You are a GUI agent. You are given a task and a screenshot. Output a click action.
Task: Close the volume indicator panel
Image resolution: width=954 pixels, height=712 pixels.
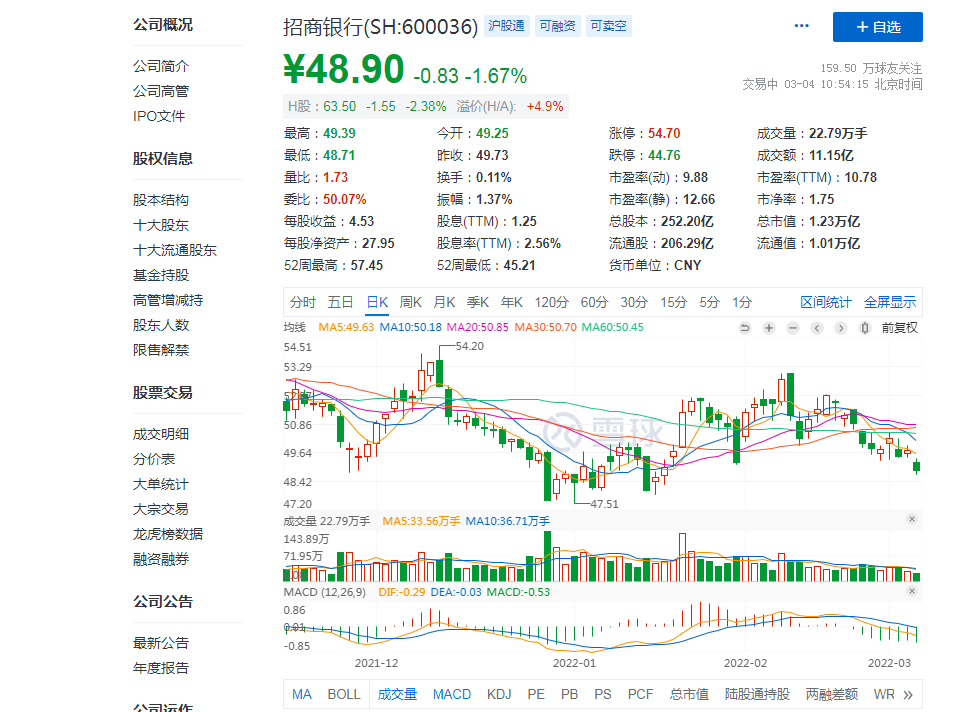[911, 519]
